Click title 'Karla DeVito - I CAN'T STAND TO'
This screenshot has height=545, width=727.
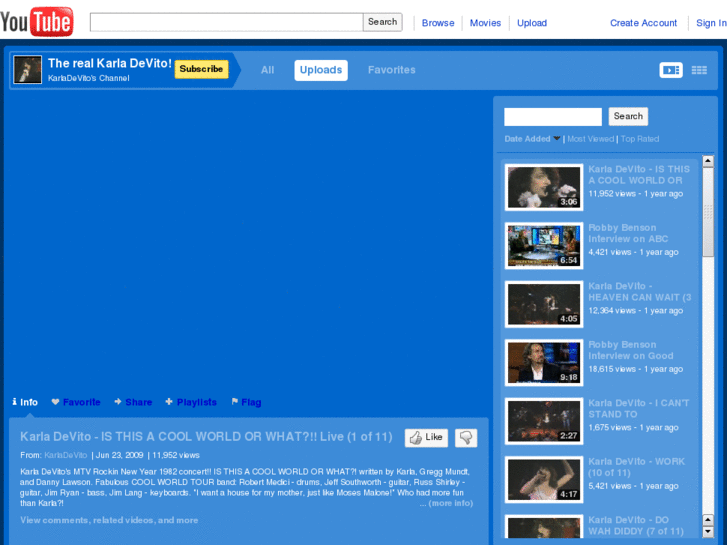(x=638, y=409)
